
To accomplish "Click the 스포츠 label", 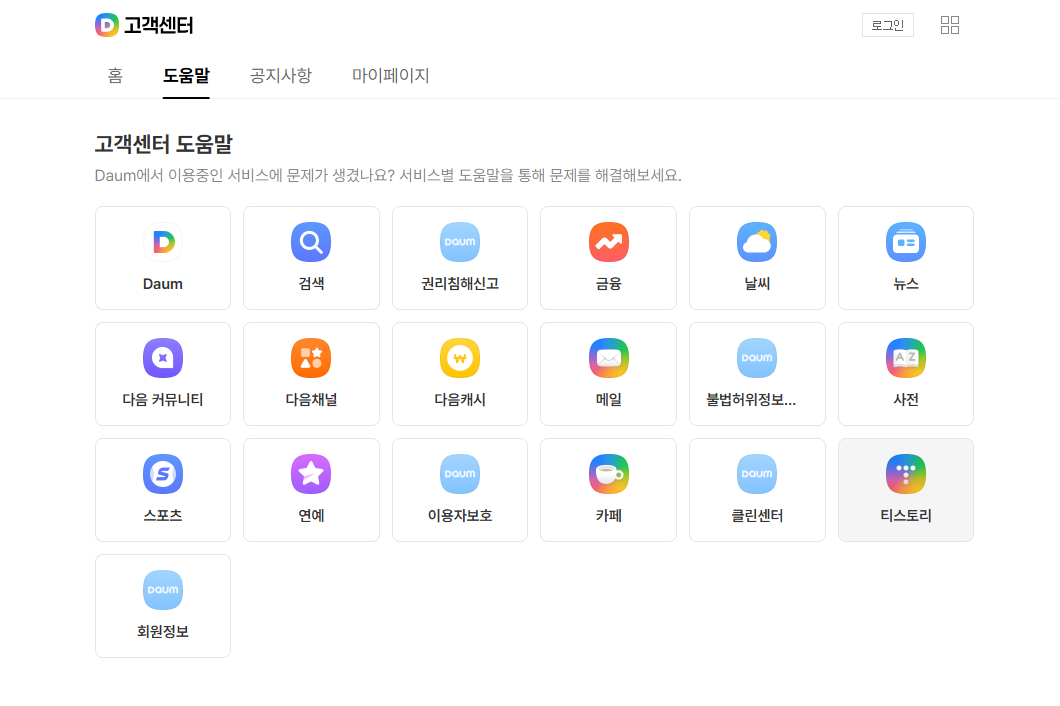I will tap(163, 516).
